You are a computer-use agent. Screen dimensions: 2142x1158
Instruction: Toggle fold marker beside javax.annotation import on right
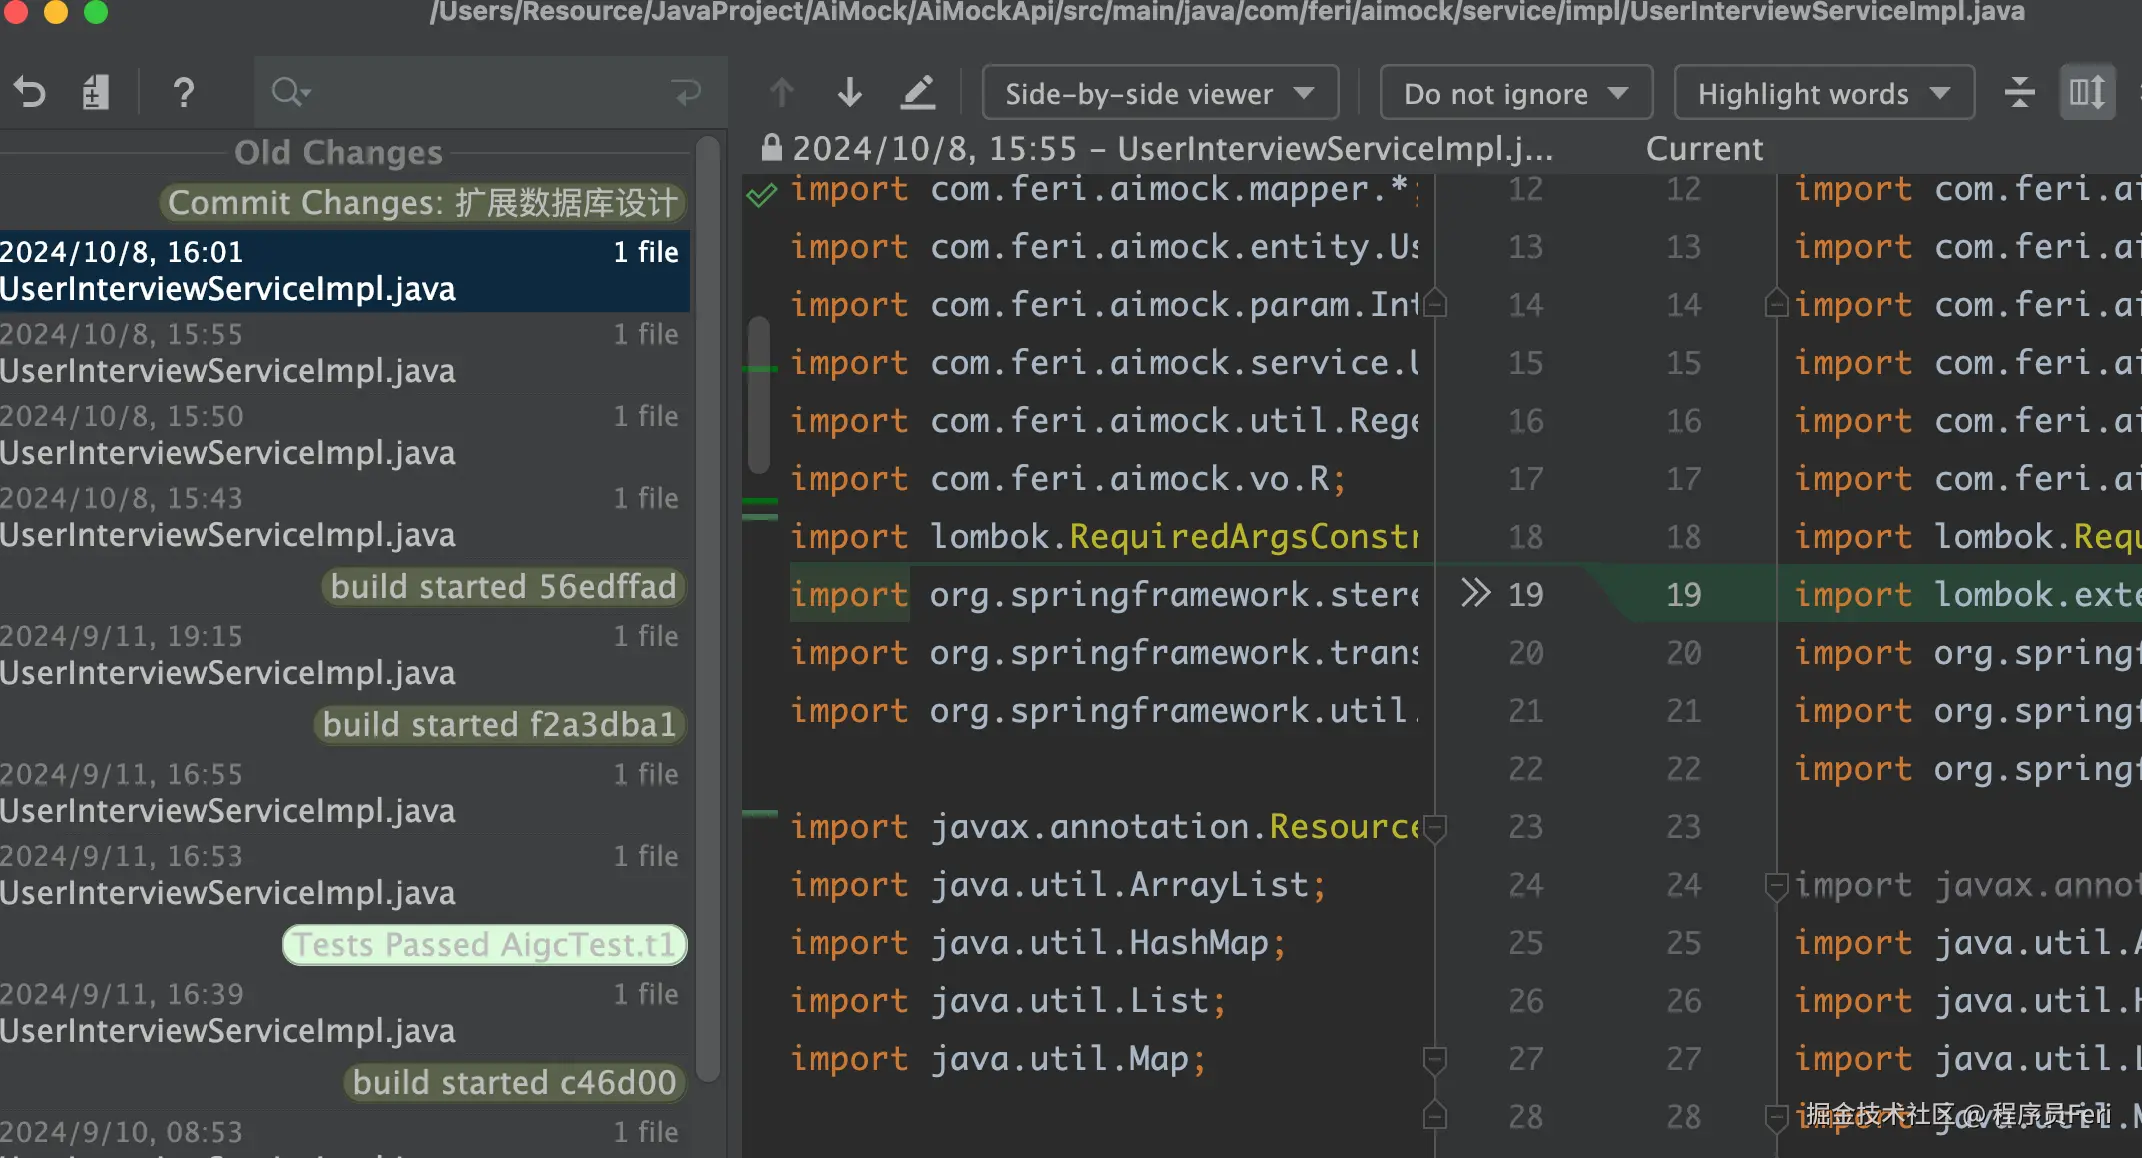point(1776,885)
